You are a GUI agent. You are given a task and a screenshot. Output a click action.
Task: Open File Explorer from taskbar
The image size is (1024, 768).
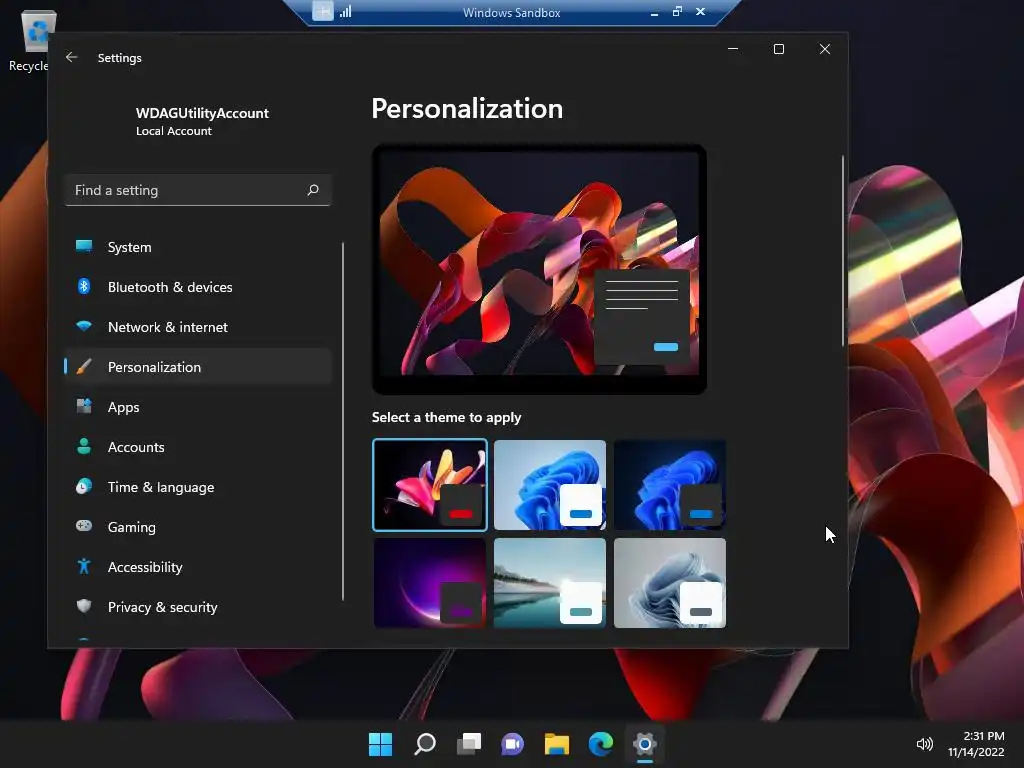(557, 744)
